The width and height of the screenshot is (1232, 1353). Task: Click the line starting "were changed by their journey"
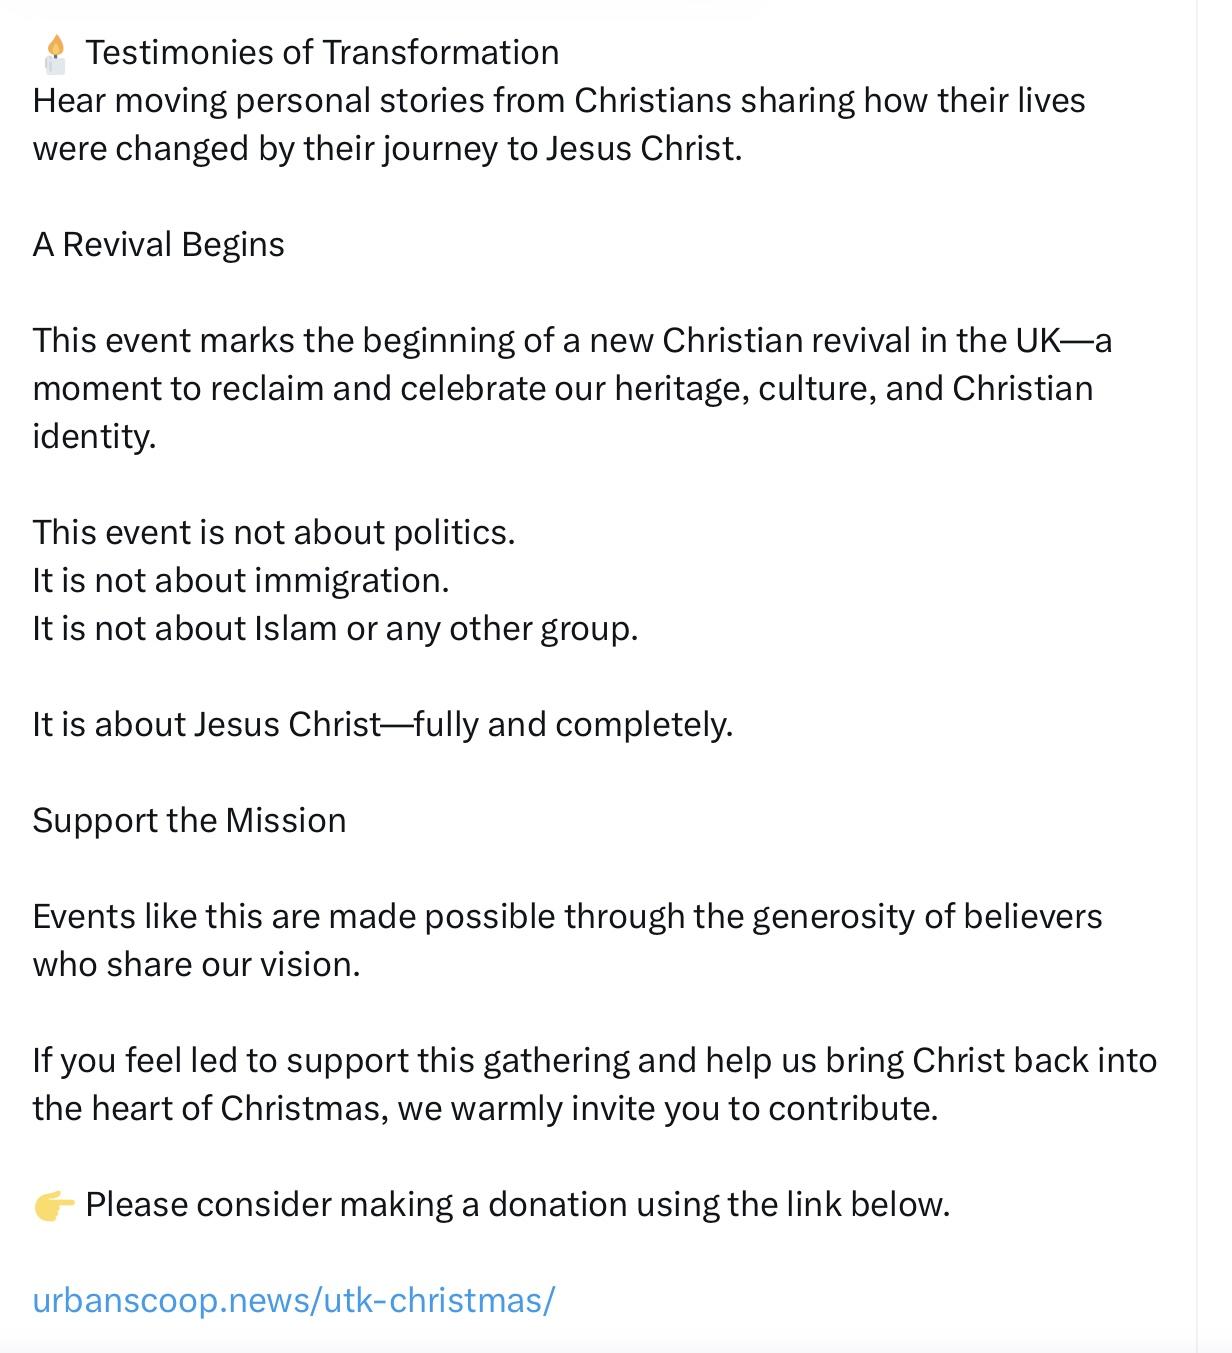387,148
